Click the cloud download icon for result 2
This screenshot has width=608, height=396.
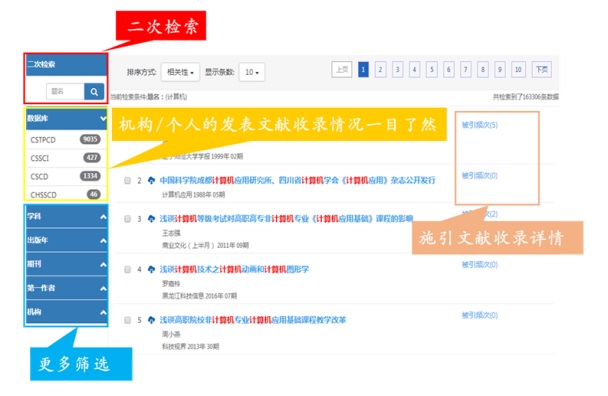151,180
